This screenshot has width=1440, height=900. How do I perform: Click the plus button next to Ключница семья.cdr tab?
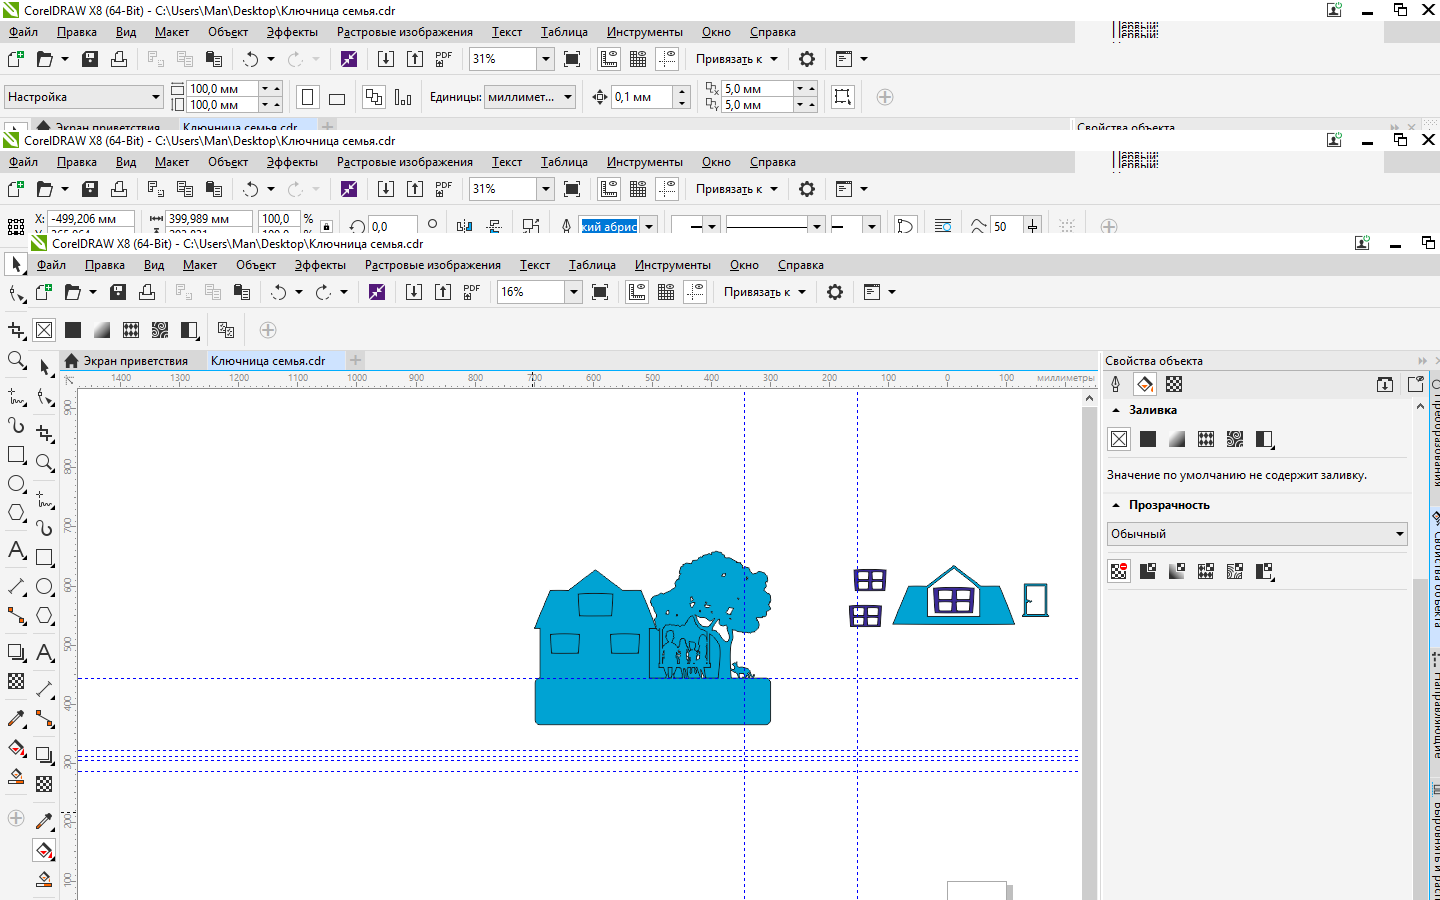355,360
